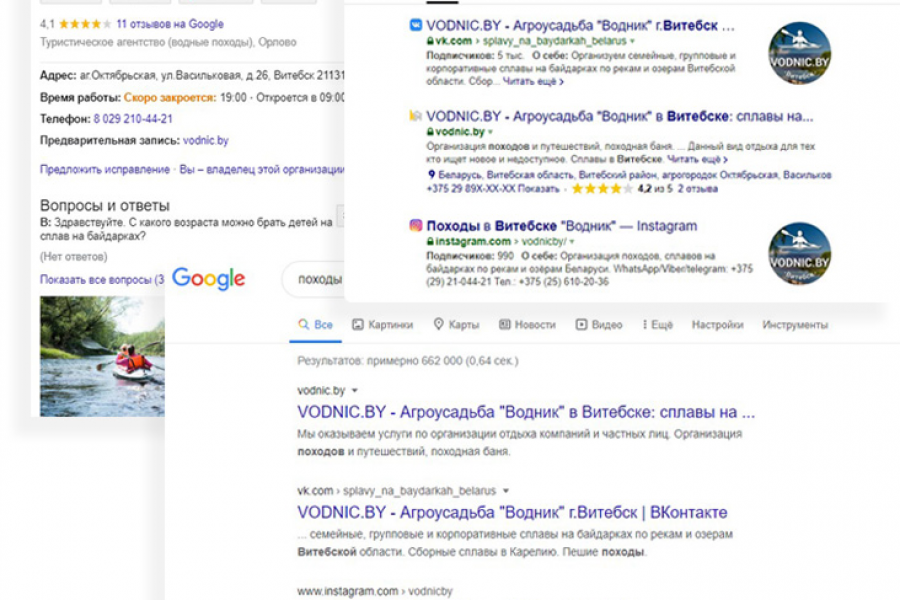Screen dimensions: 900x600
Task: Click the Google logo
Action: coord(208,278)
